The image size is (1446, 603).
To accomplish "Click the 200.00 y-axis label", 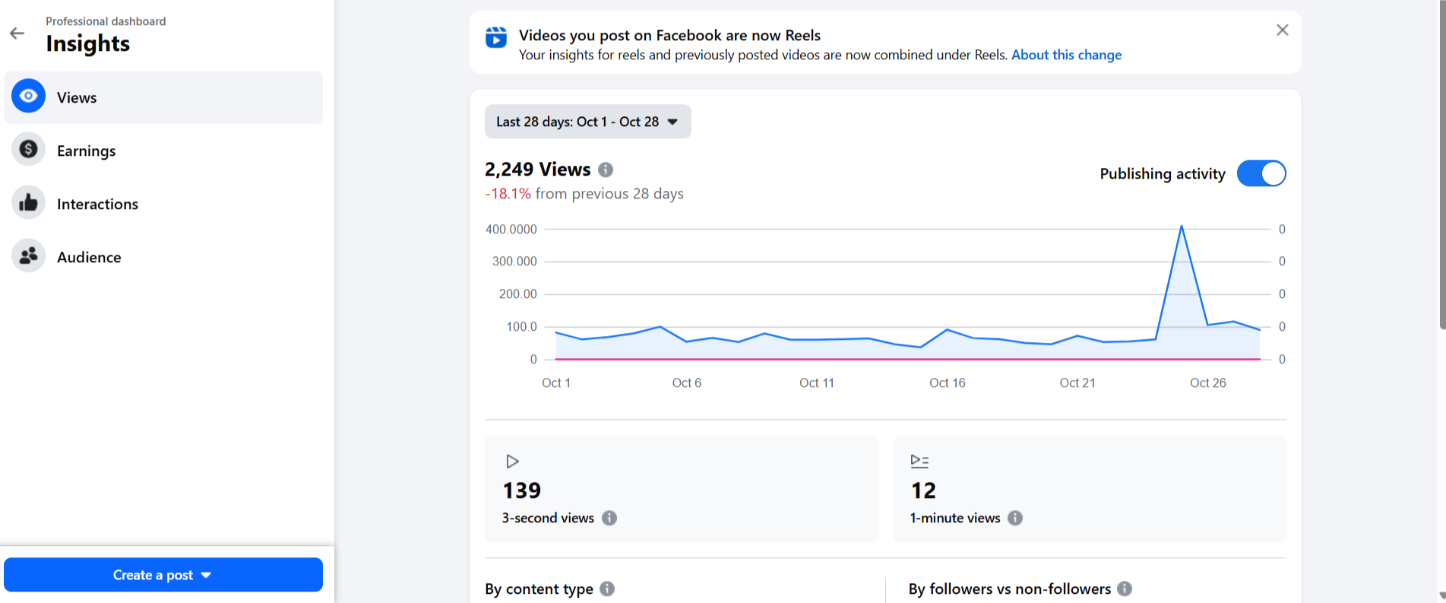I will (x=518, y=294).
